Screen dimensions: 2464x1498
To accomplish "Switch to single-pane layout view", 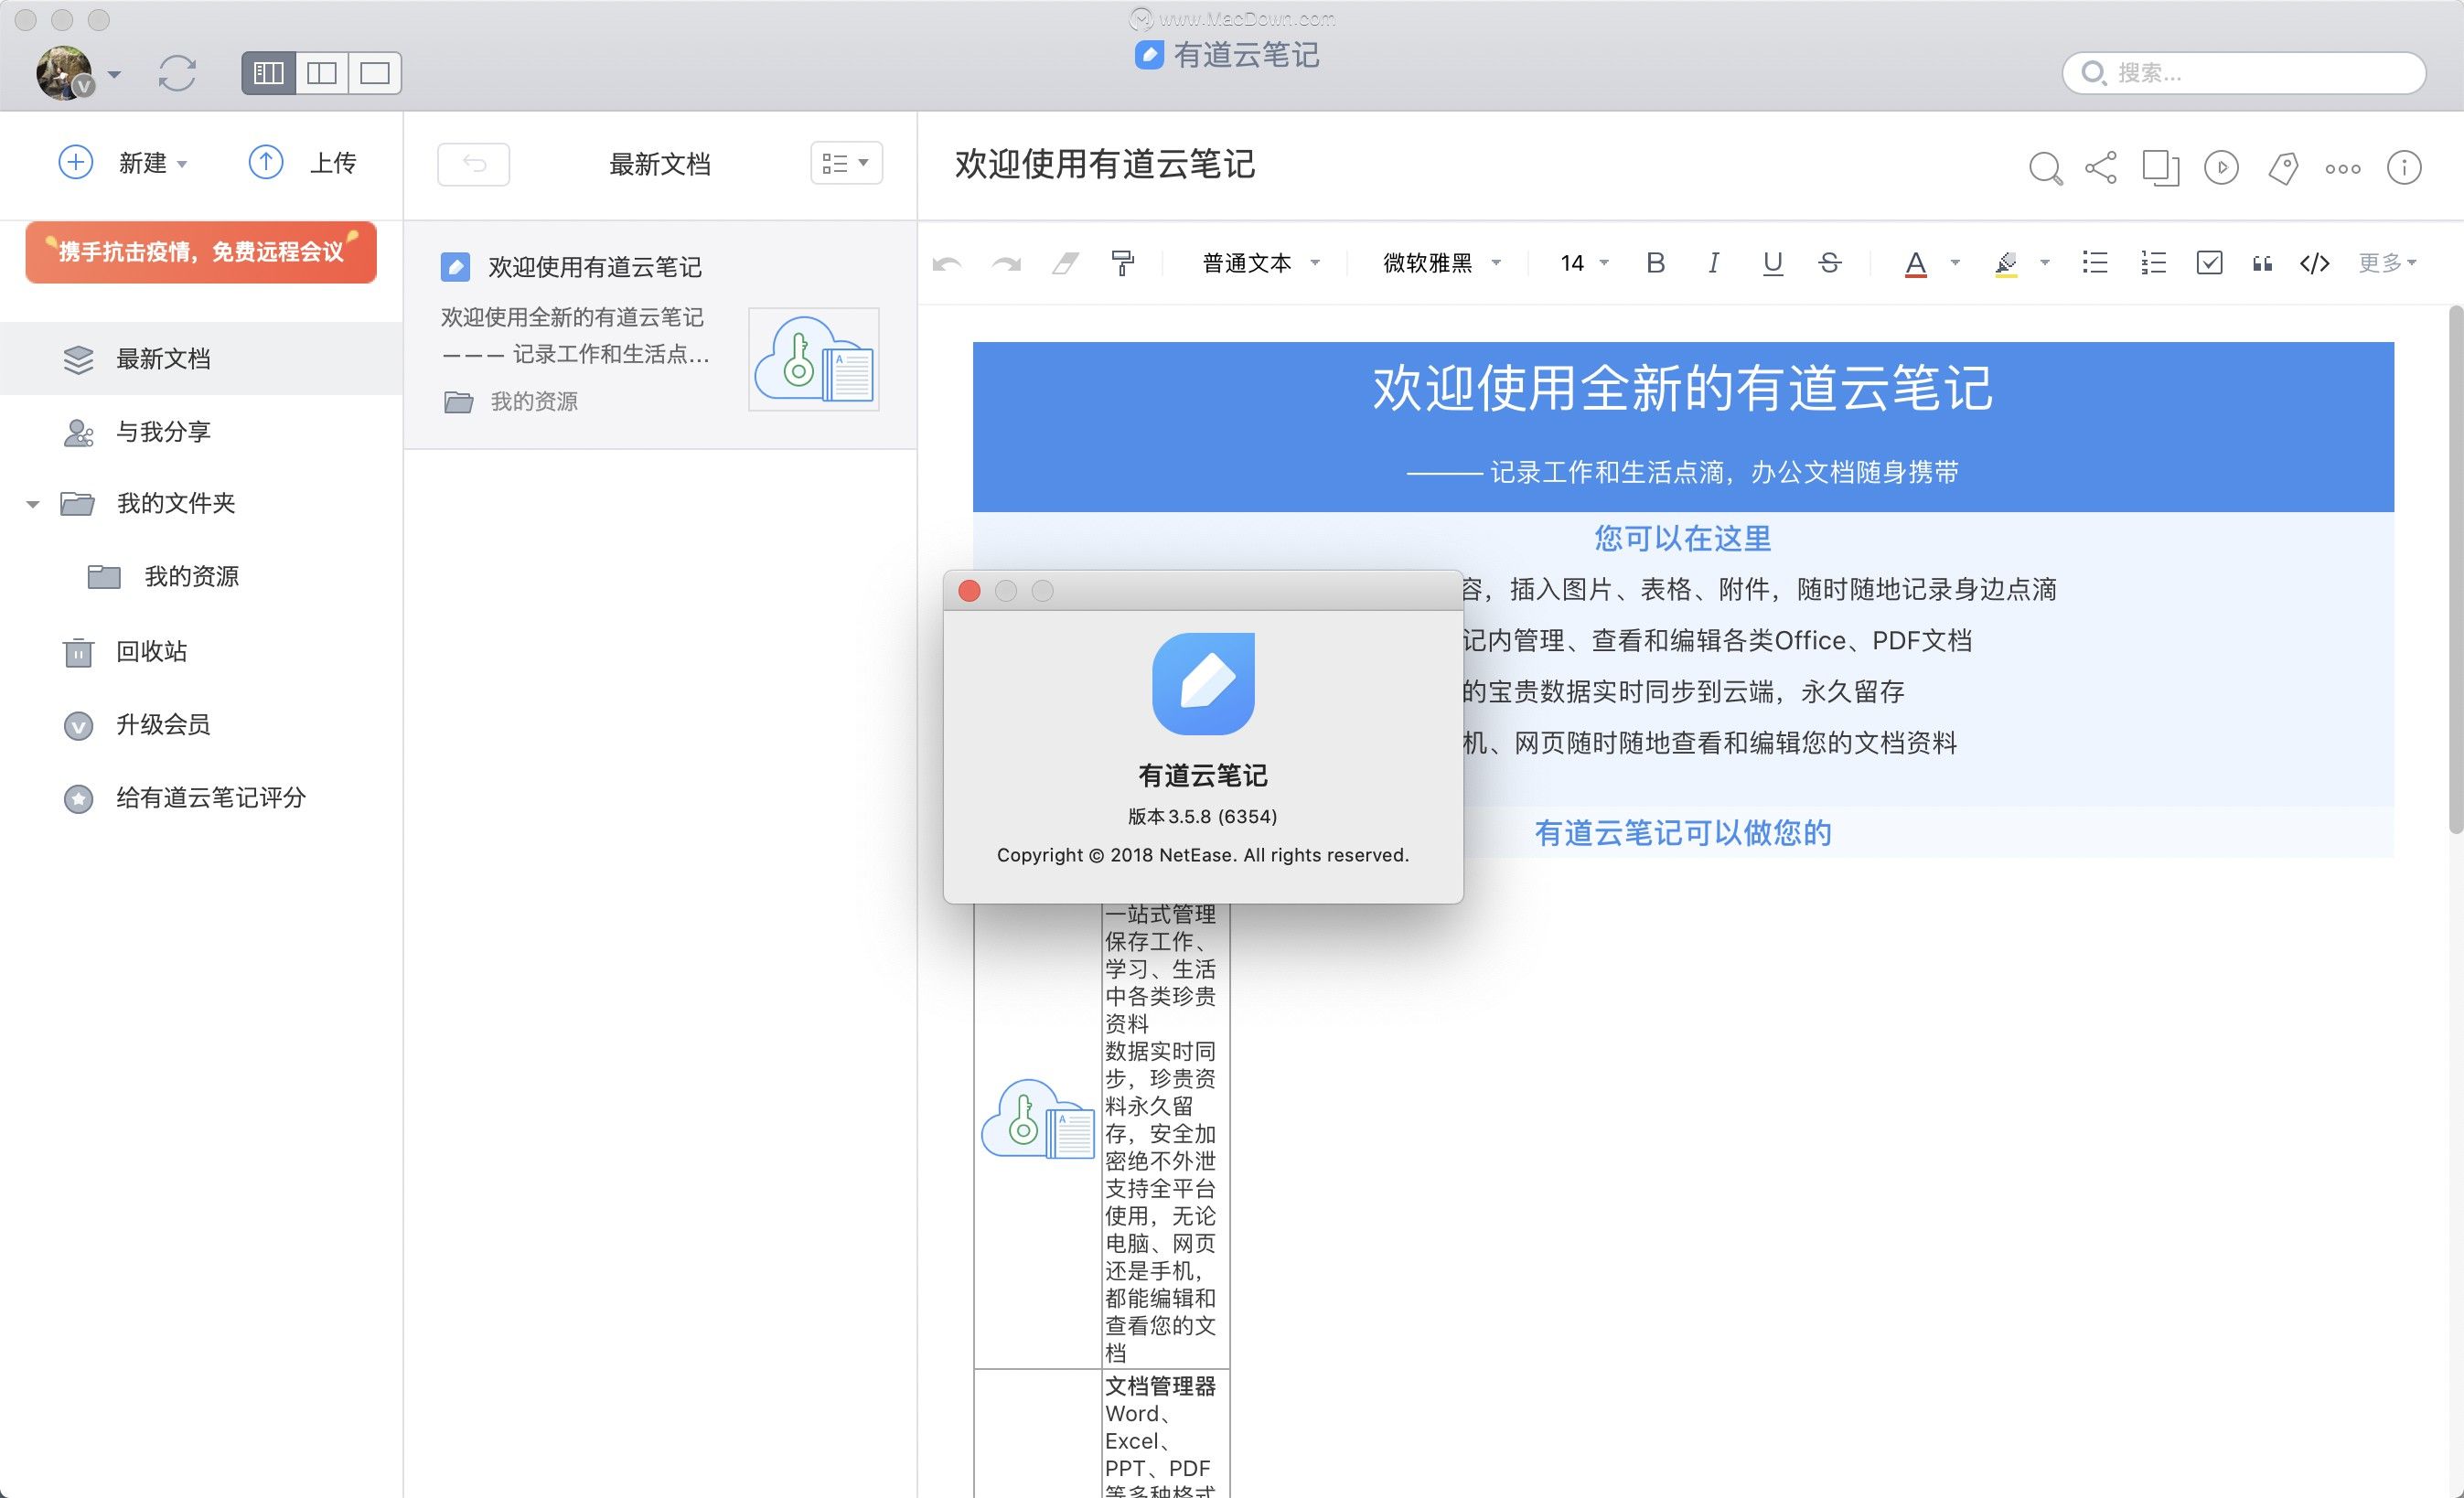I will point(375,73).
